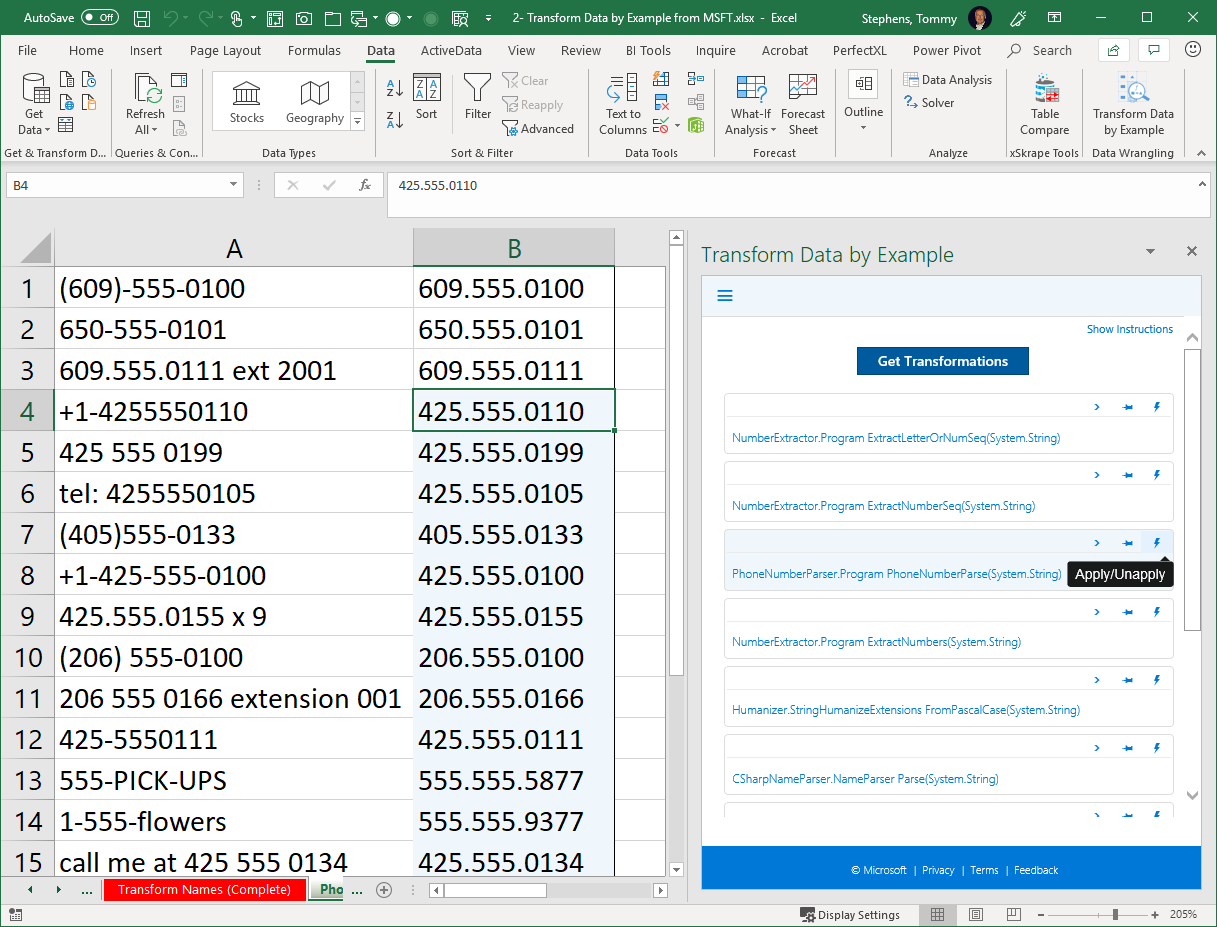The width and height of the screenshot is (1217, 927).
Task: Click the Consolidate icon
Action: coord(695,79)
